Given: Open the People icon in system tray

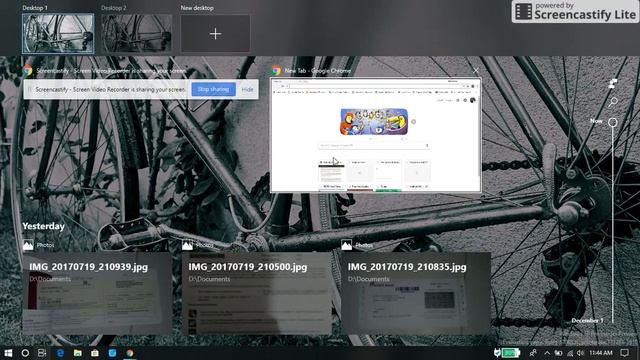Looking at the screenshot, I should coord(533,353).
